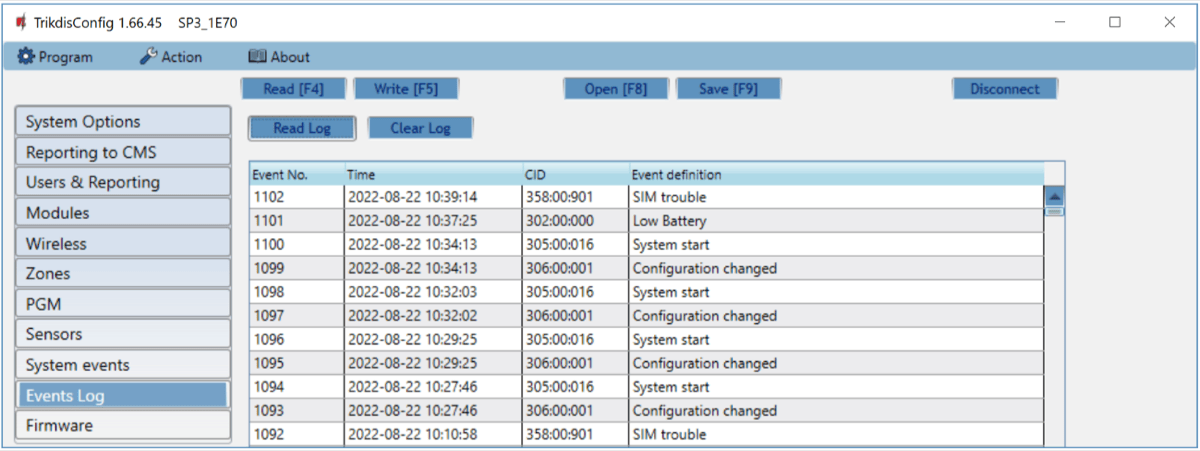Save configuration with Save [F9]

click(x=728, y=89)
